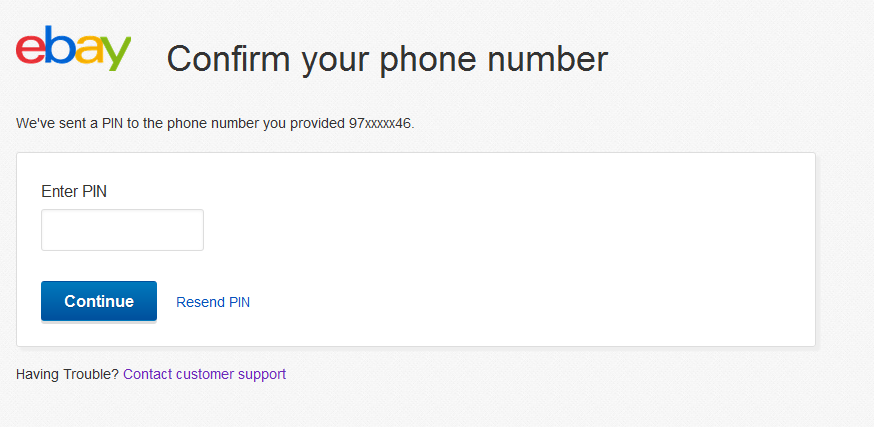The image size is (874, 427).
Task: Click the red "e" in the eBay logo
Action: 30,51
